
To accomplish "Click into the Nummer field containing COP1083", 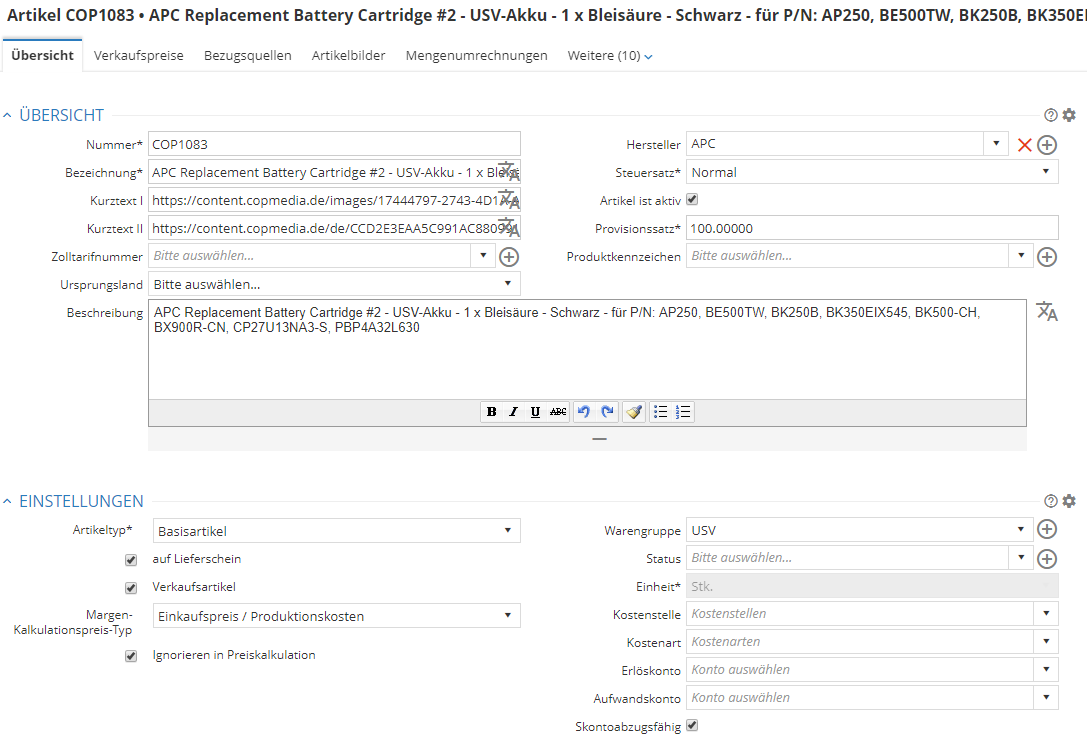I will pyautogui.click(x=334, y=144).
